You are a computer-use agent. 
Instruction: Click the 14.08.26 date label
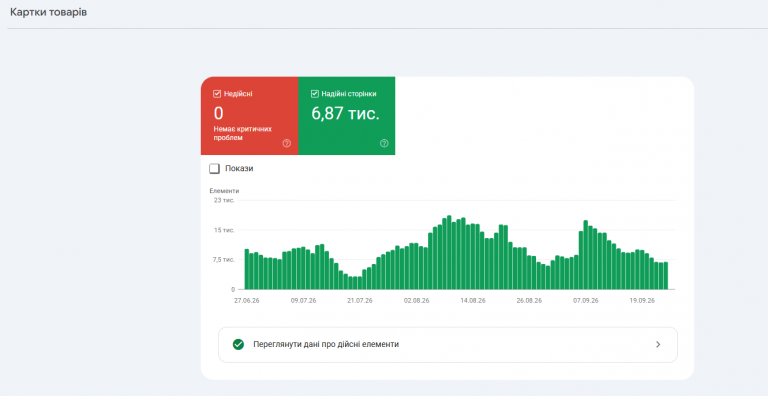pyautogui.click(x=473, y=301)
